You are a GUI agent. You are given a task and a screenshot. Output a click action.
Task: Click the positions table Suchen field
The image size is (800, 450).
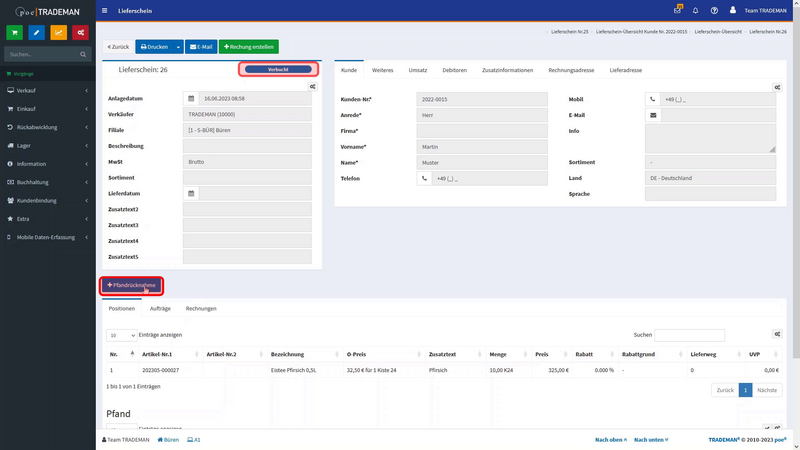[x=689, y=335]
